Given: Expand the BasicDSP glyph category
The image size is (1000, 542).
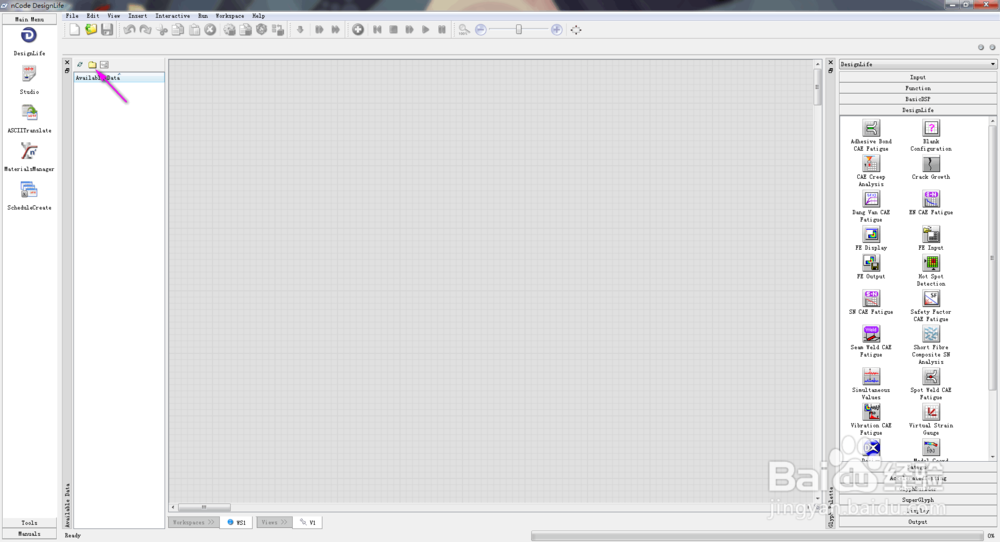Looking at the screenshot, I should pos(917,99).
